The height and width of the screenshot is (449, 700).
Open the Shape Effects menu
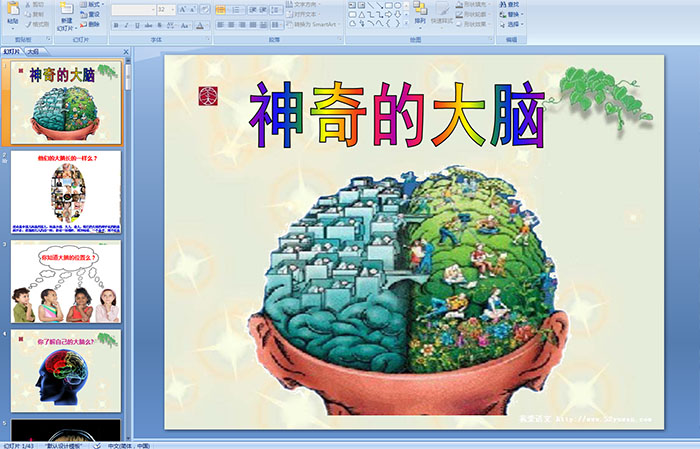(473, 24)
